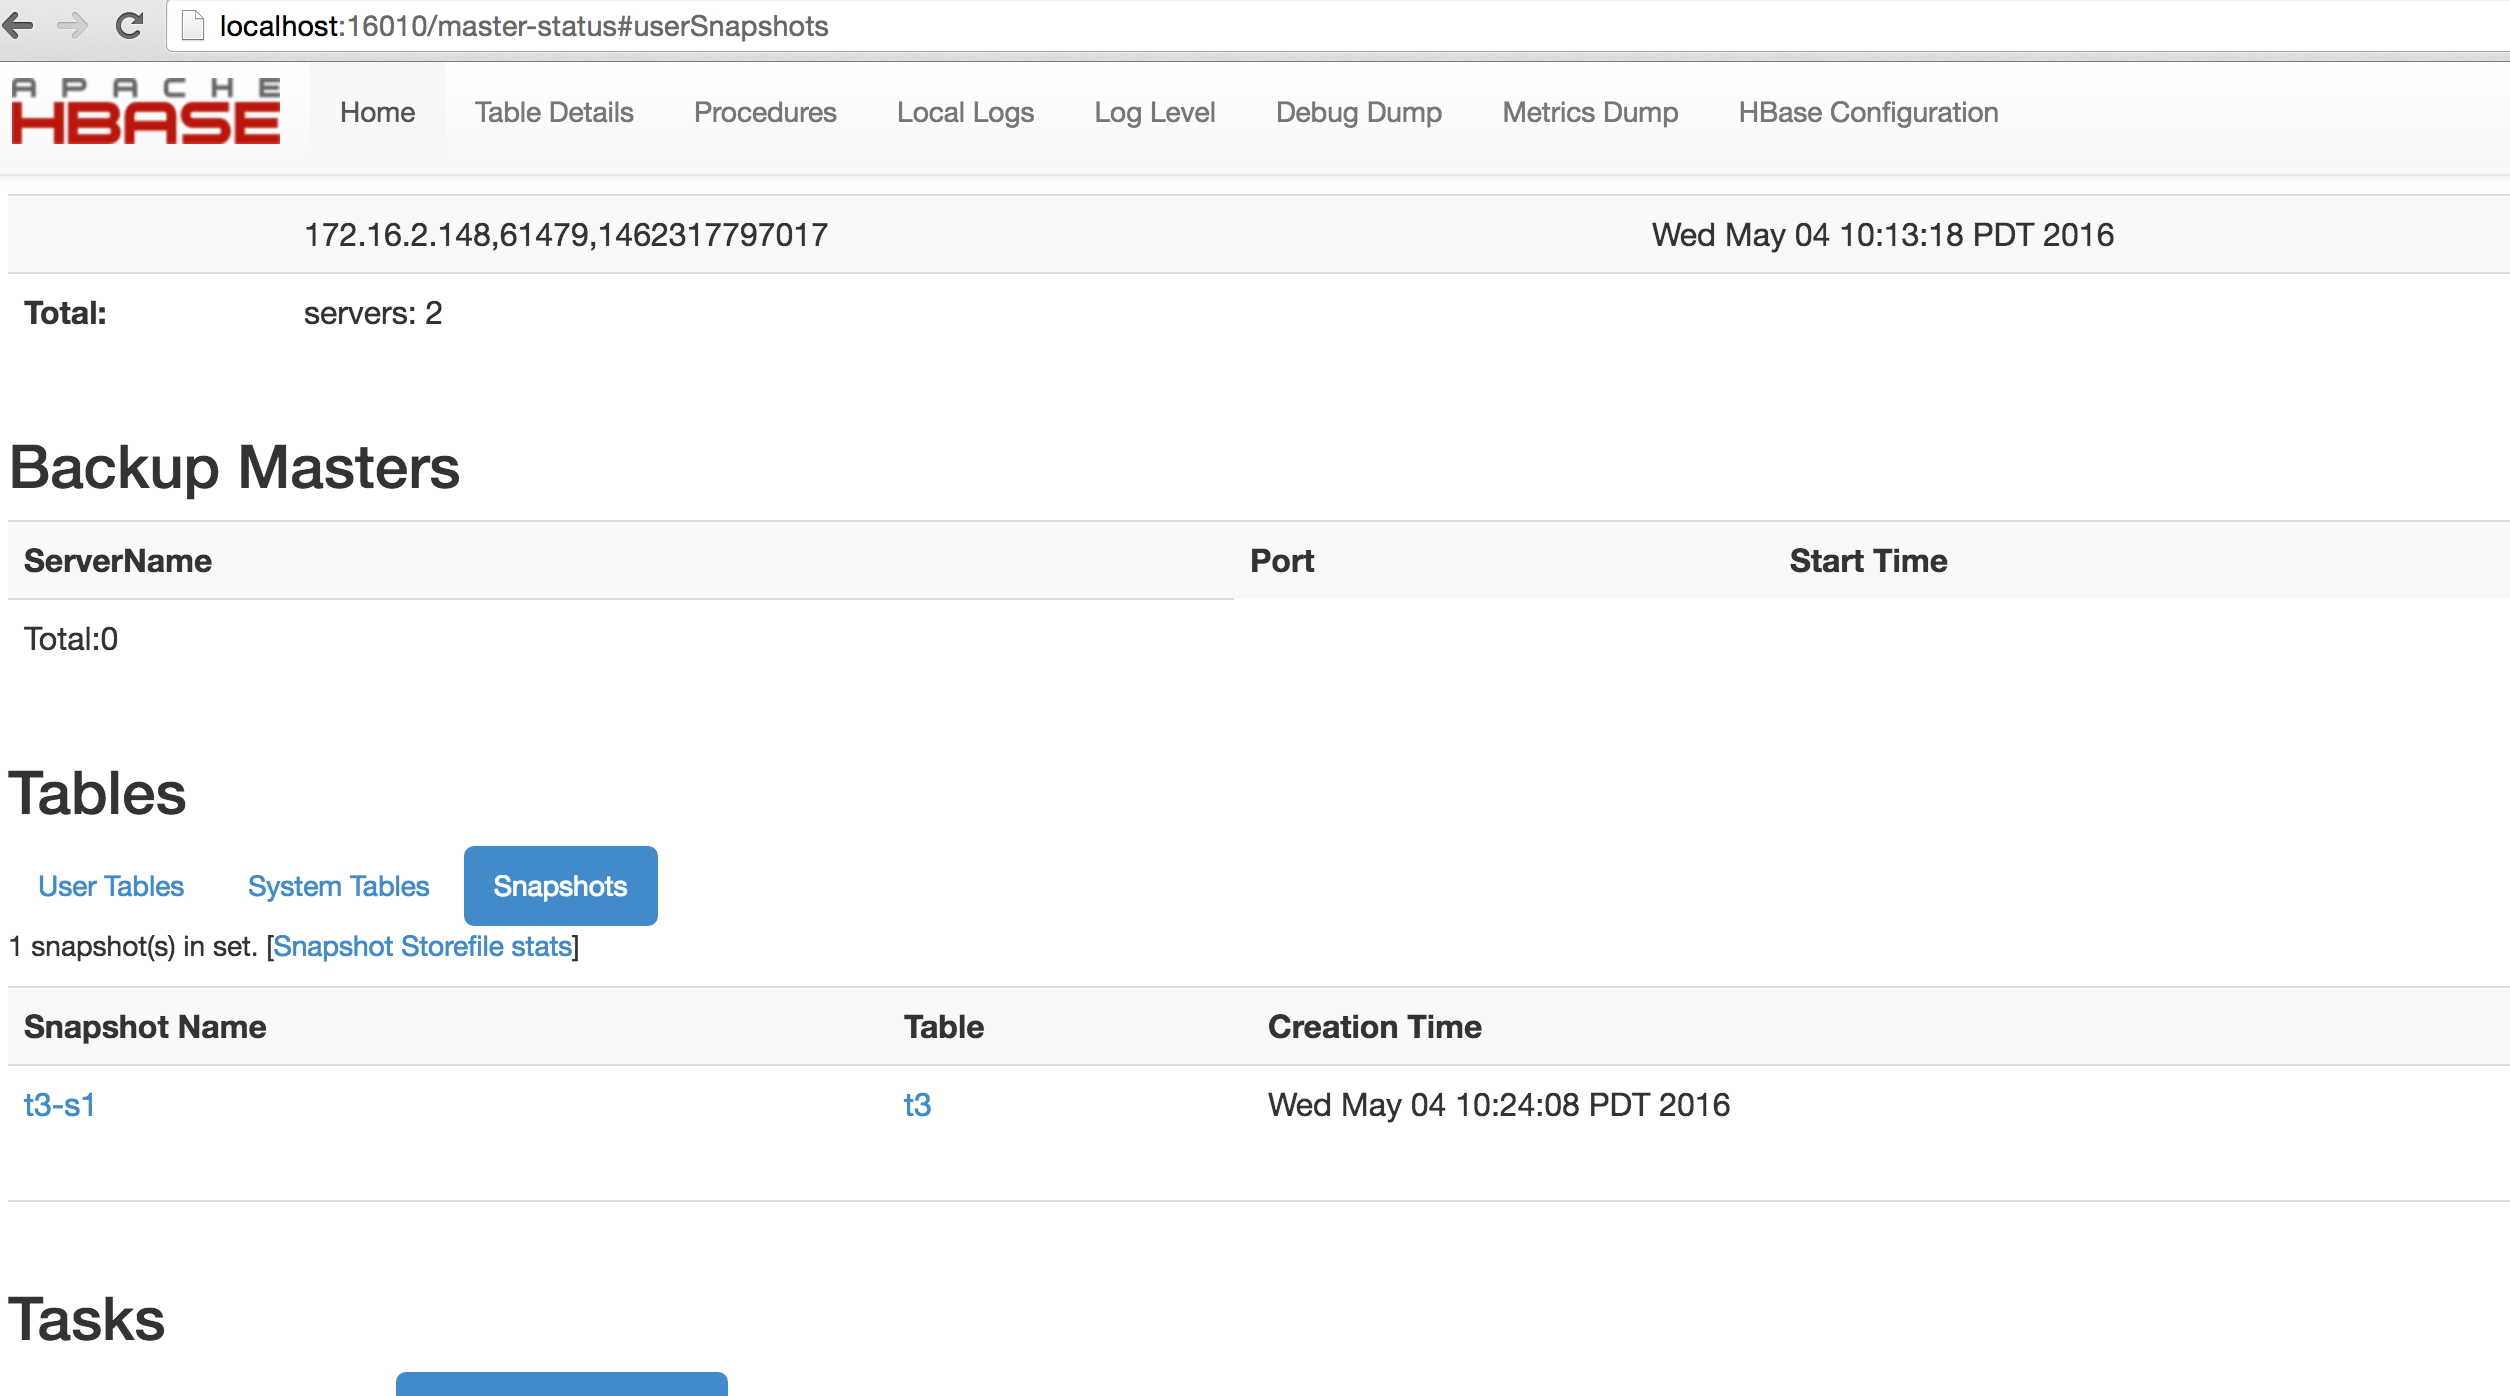The height and width of the screenshot is (1396, 2510).
Task: Switch to User Tables tab
Action: 108,885
